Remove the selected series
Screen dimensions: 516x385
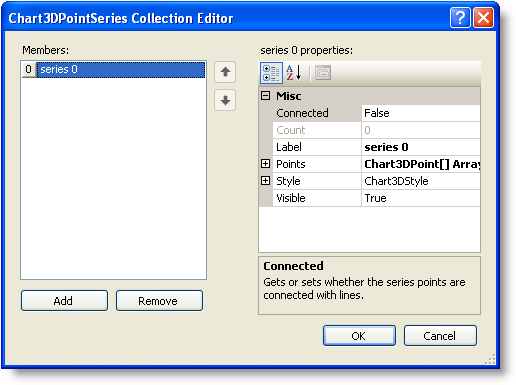(x=159, y=301)
